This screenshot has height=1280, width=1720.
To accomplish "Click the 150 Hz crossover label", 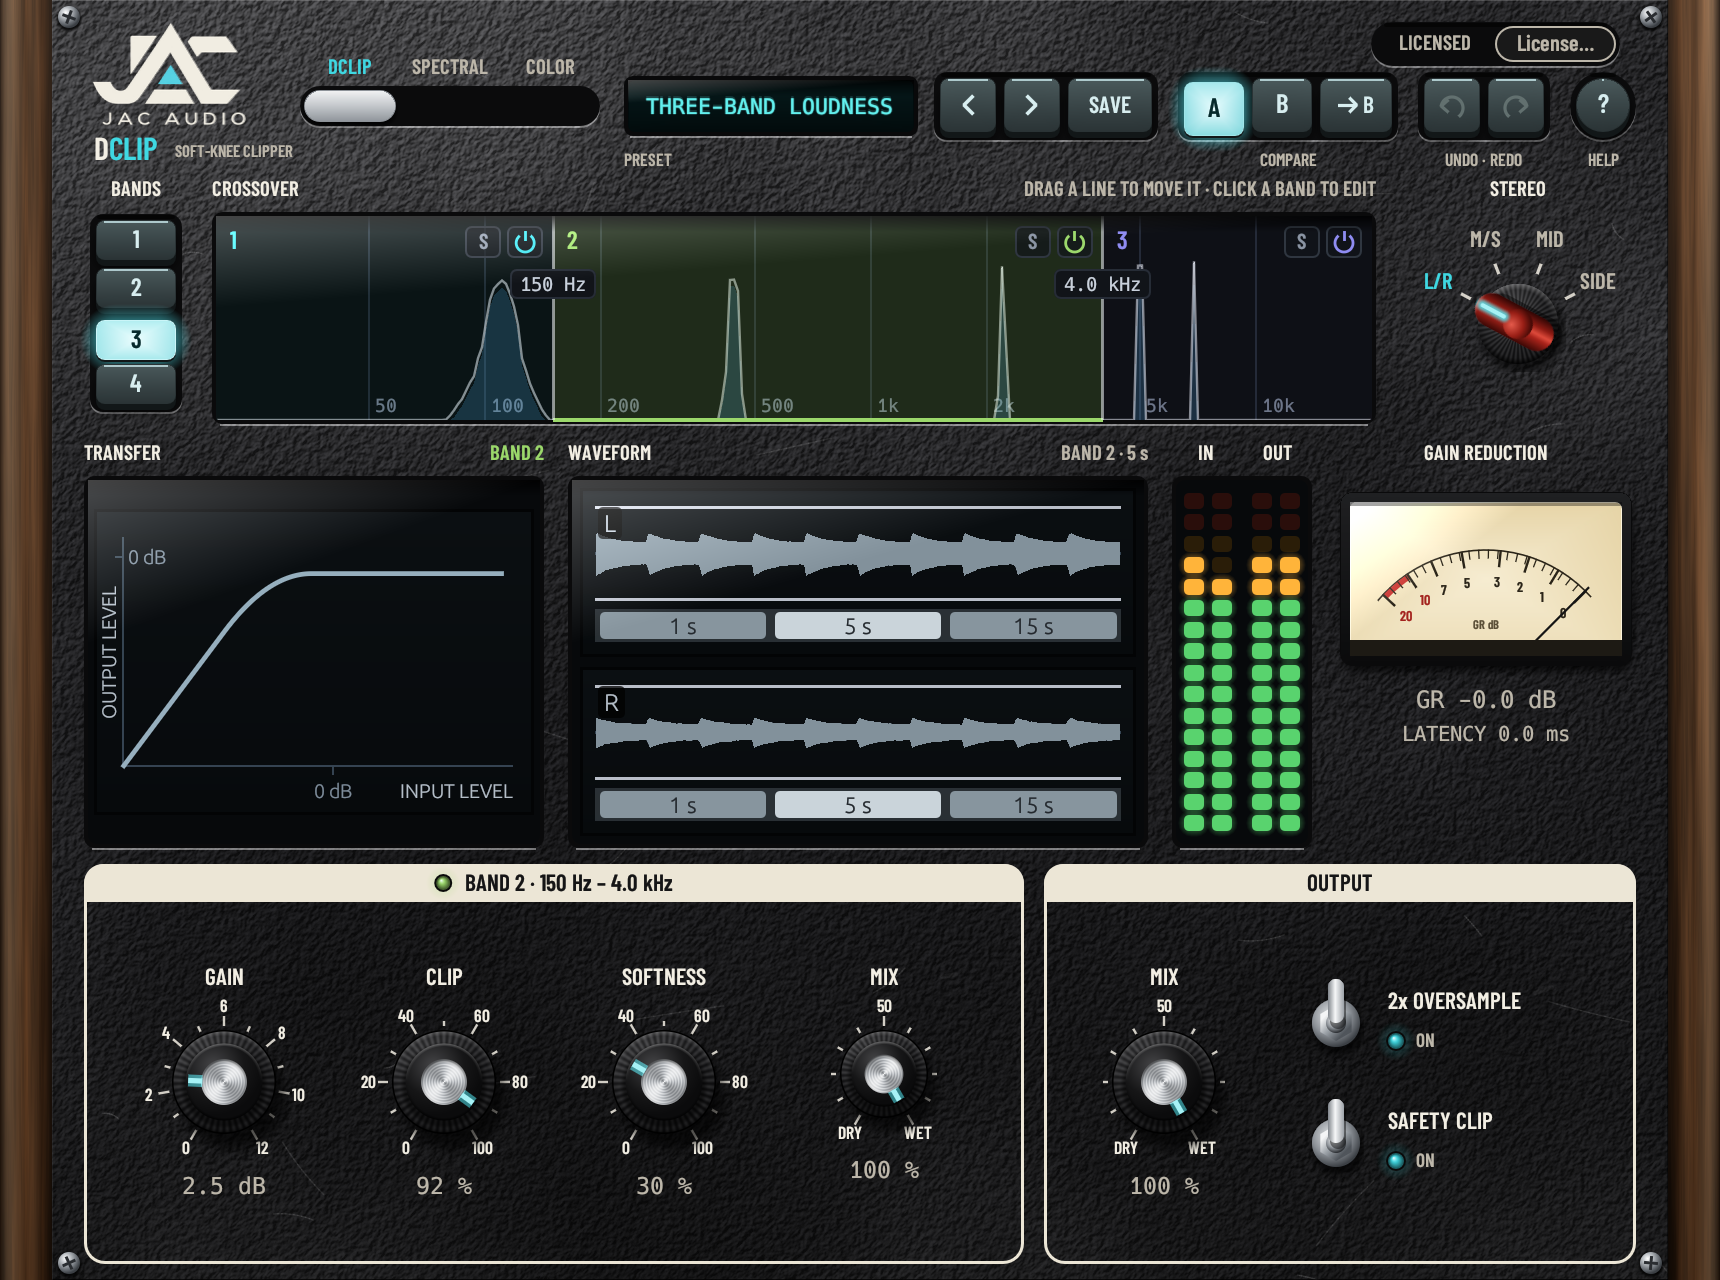I will coord(553,284).
